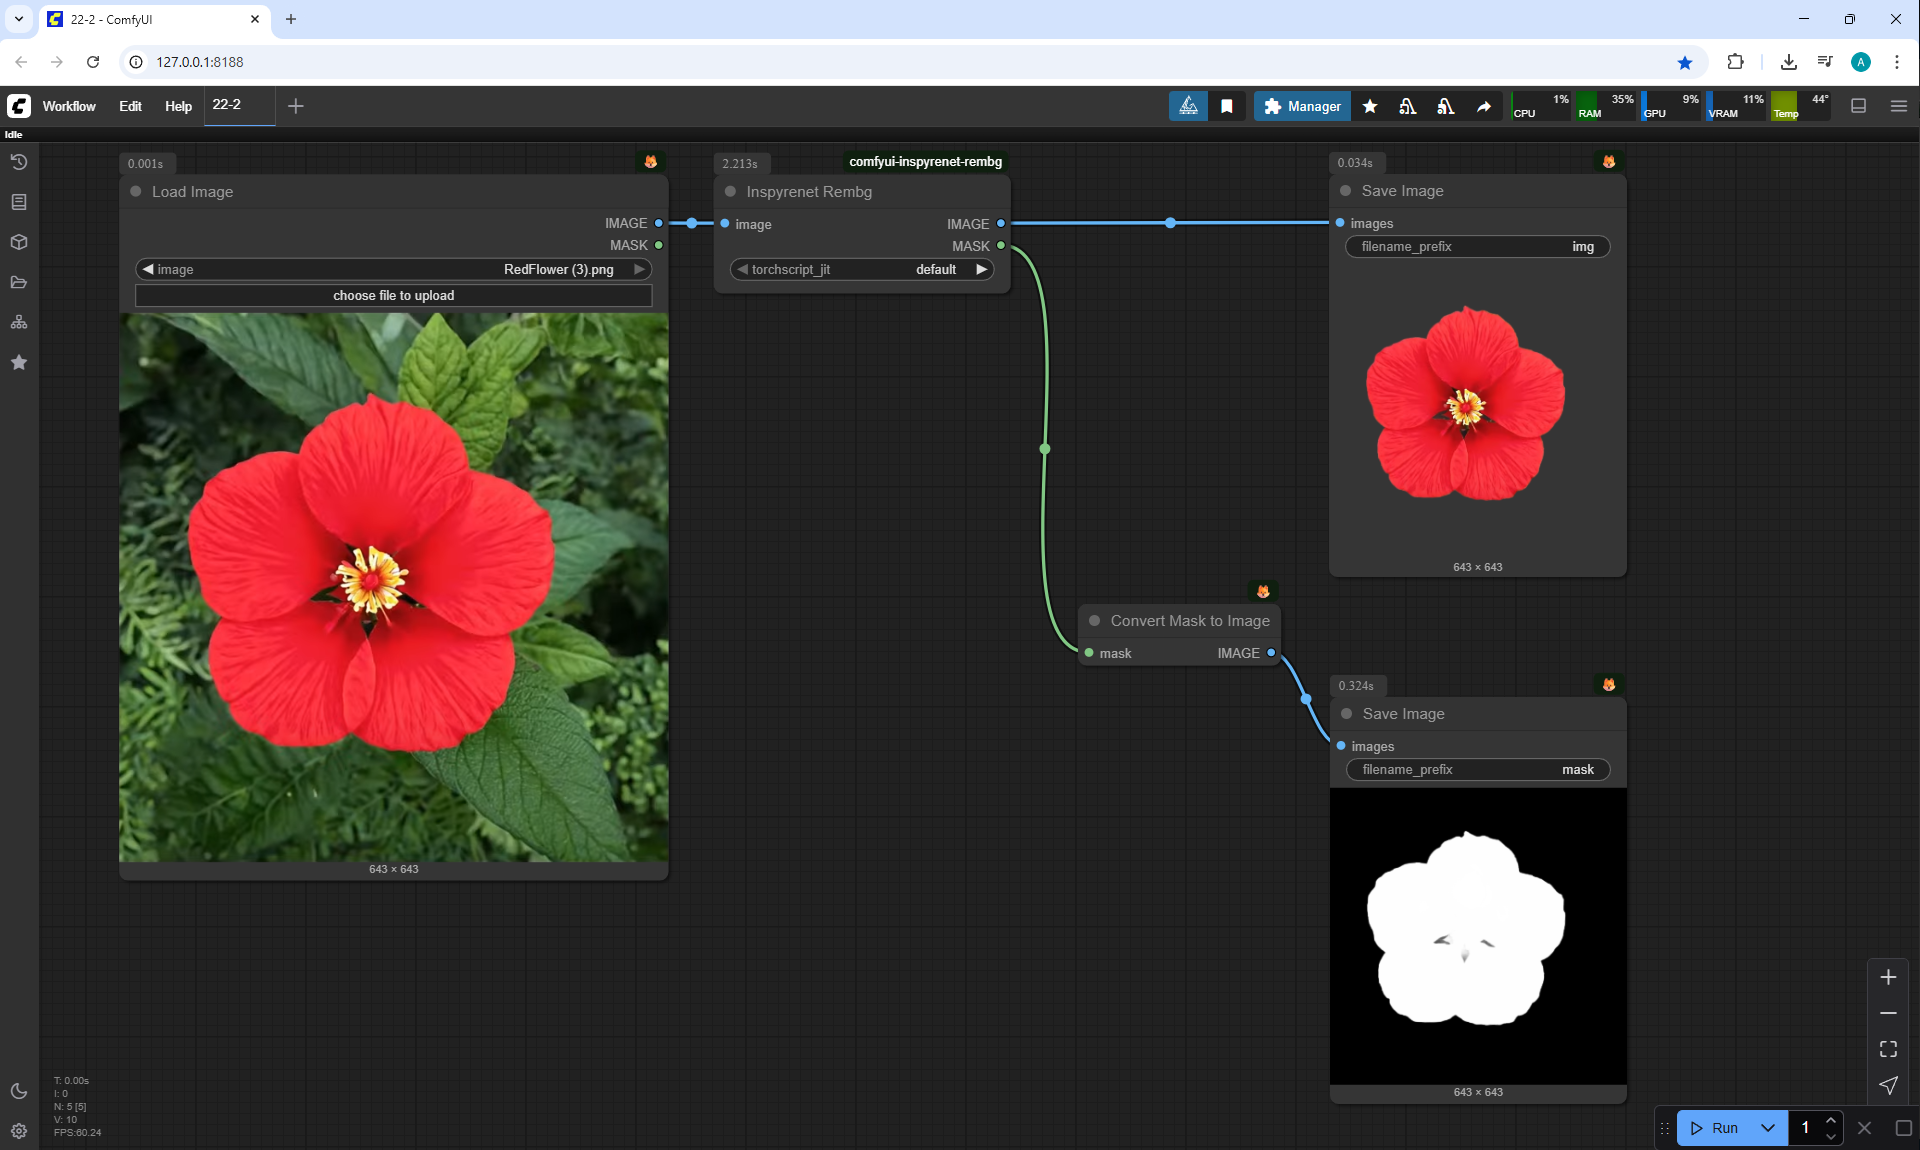Click the bookmark icon beside Manager

coord(1227,106)
